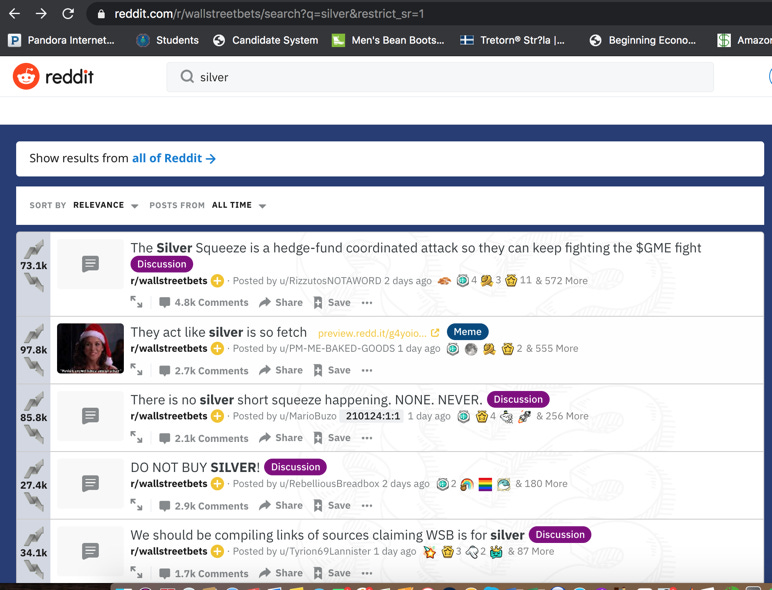Open 2.1k Comments link
Image resolution: width=772 pixels, height=590 pixels.
pyautogui.click(x=204, y=438)
